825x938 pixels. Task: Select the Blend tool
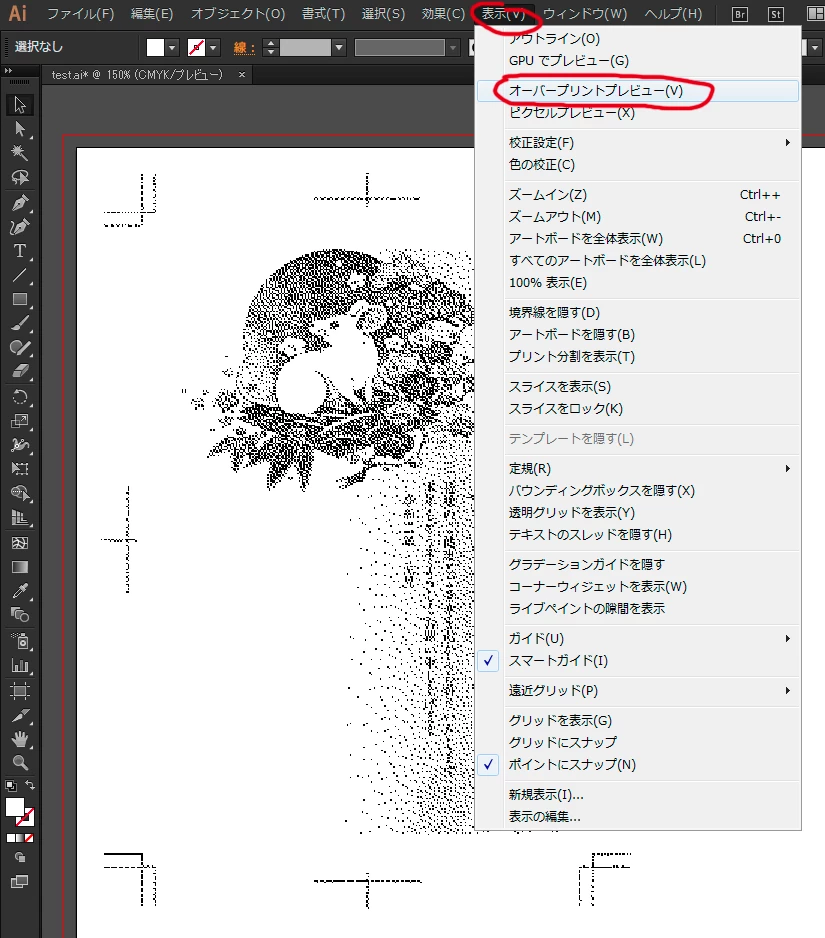point(20,615)
